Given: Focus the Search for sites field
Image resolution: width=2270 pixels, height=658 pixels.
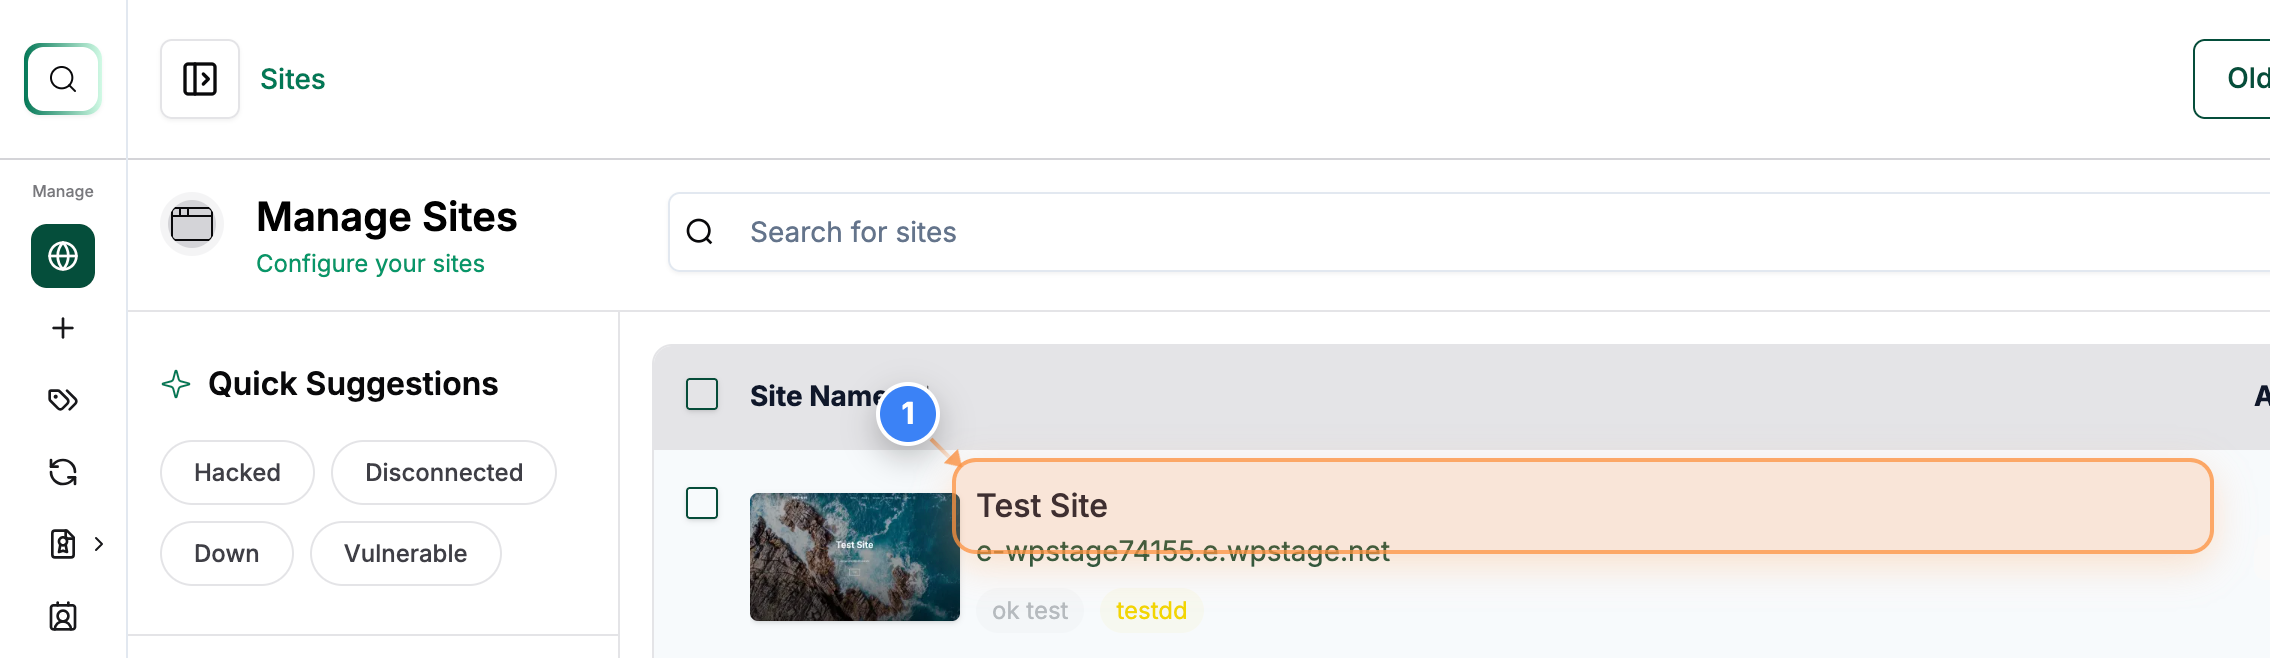Looking at the screenshot, I should pyautogui.click(x=1469, y=232).
